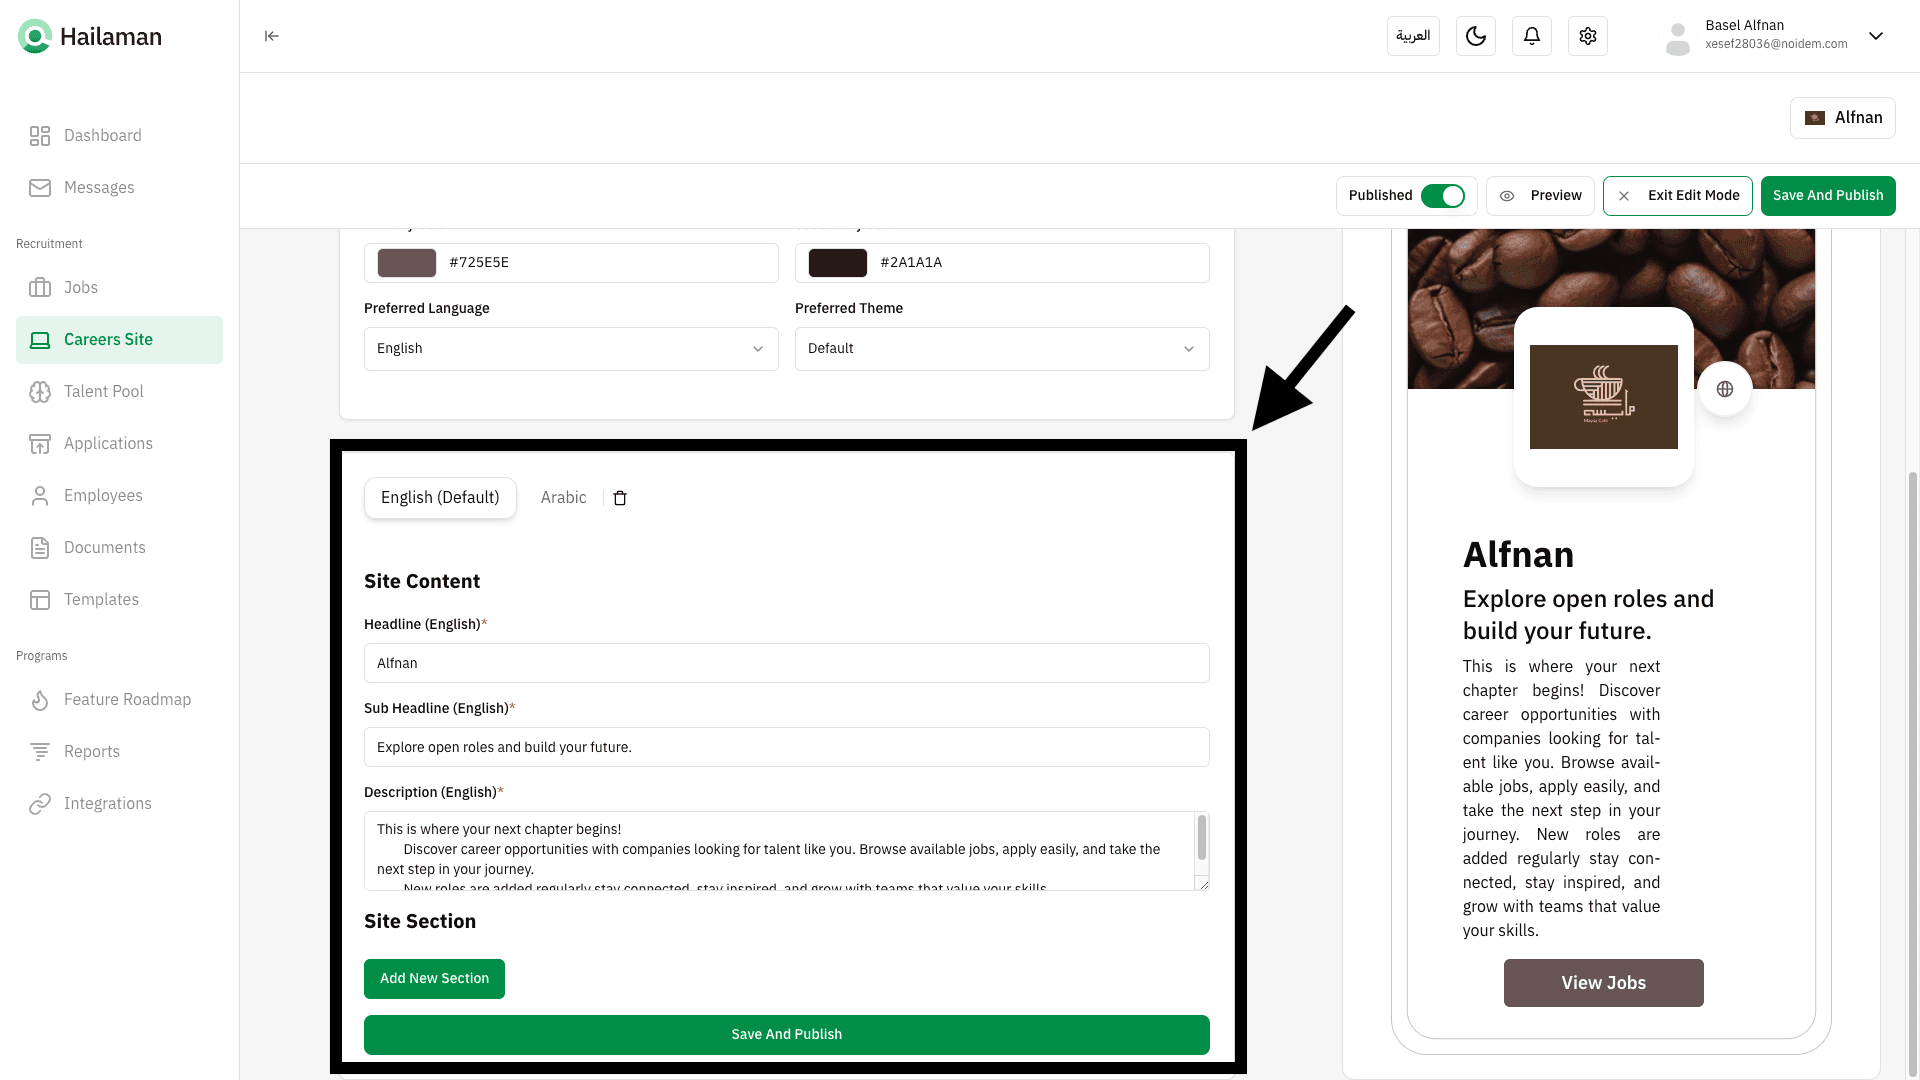Switch to the Arabic content tab
This screenshot has width=1920, height=1080.
pyautogui.click(x=563, y=498)
